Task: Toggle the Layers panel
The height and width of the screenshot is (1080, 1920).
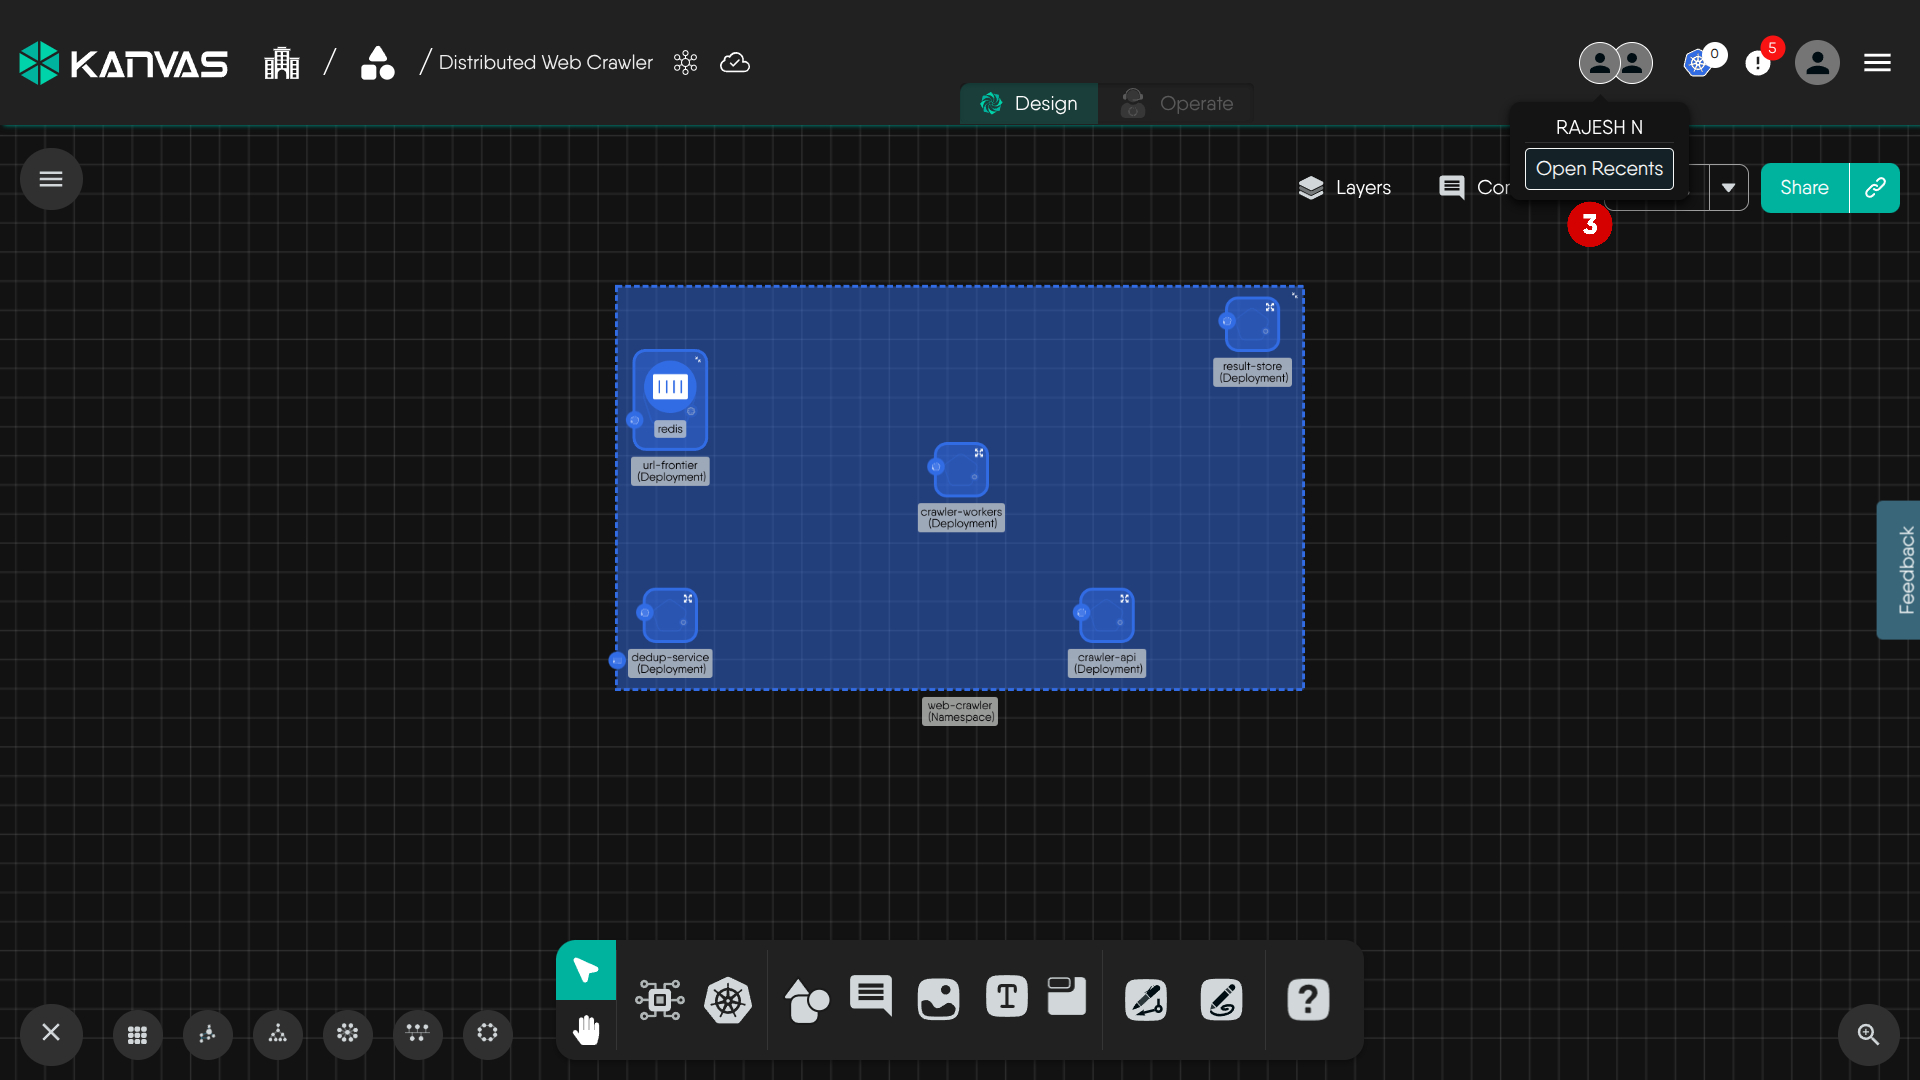Action: [x=1344, y=187]
